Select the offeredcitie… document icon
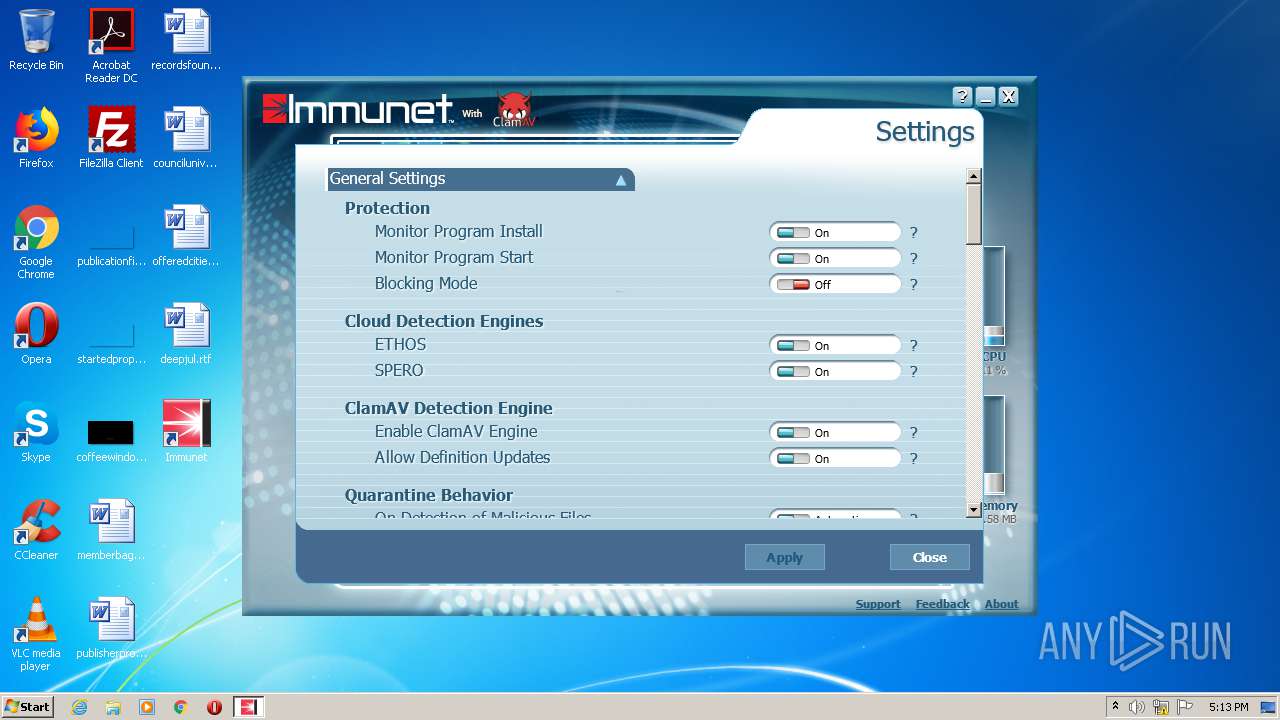 click(186, 236)
